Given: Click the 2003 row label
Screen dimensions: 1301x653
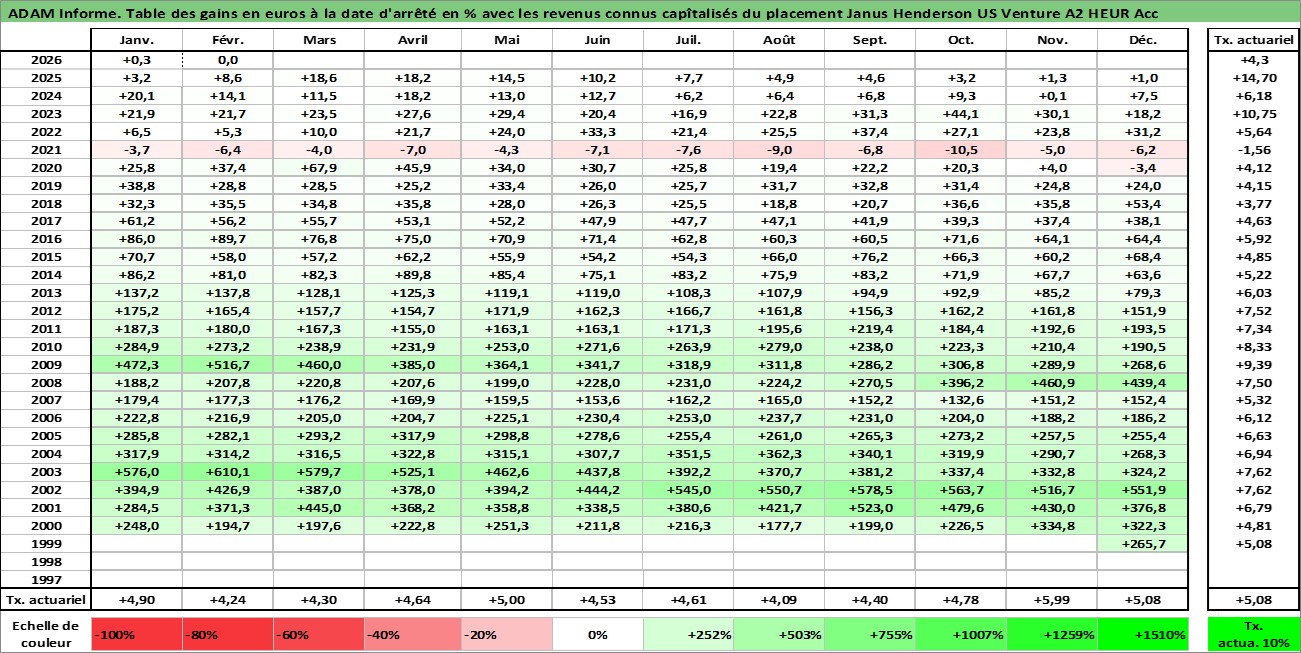Looking at the screenshot, I should pos(46,472).
